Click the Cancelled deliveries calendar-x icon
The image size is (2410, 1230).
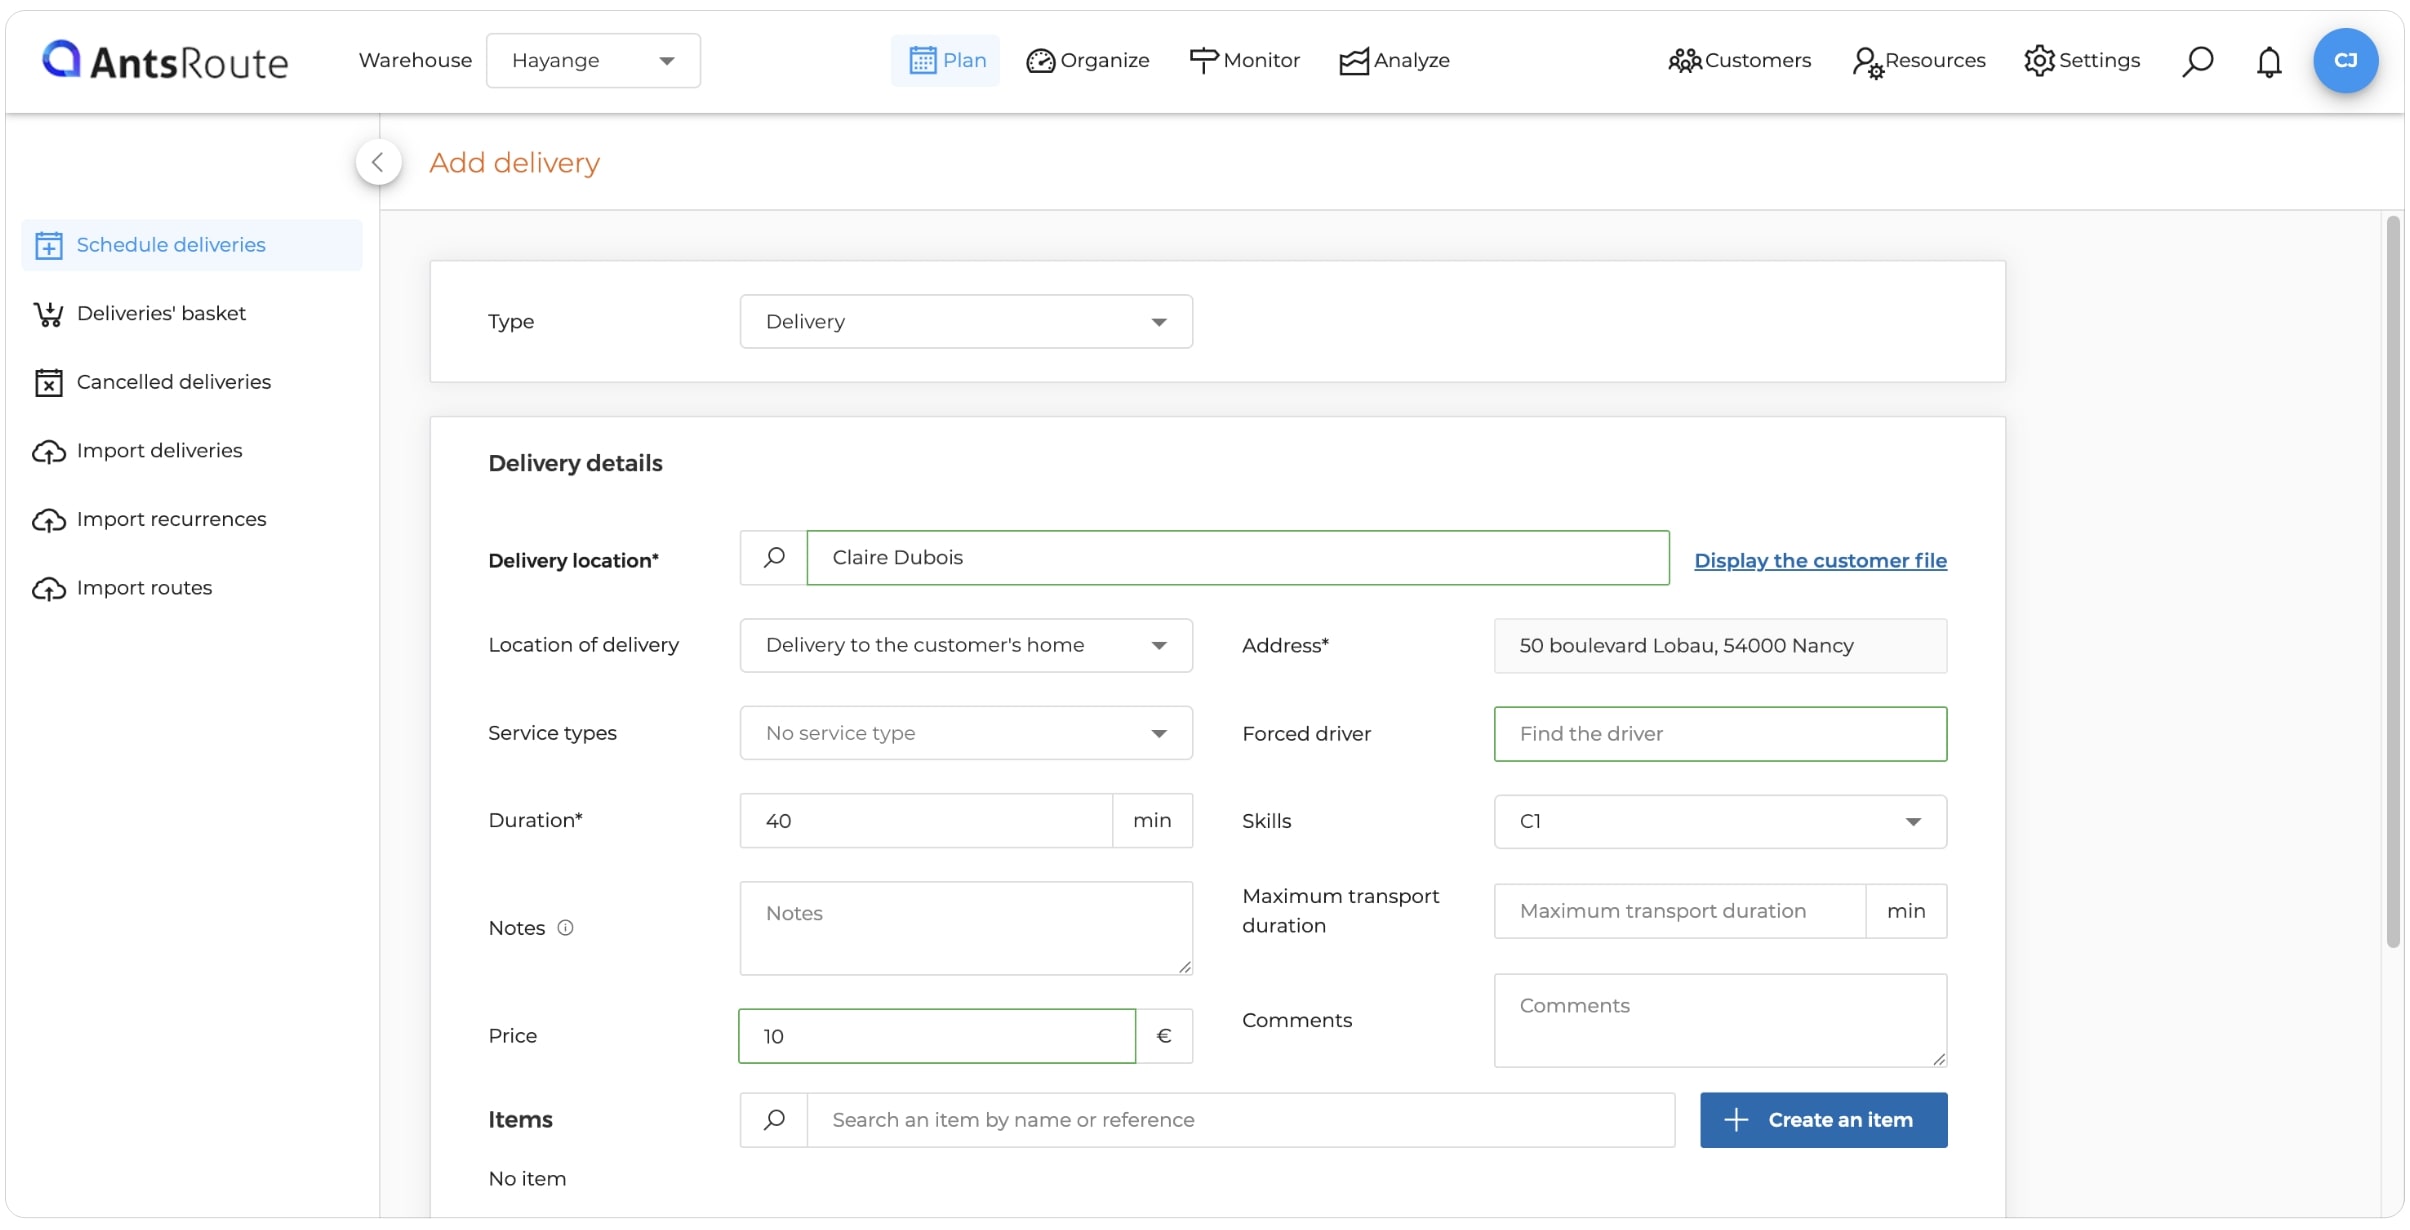(x=49, y=382)
